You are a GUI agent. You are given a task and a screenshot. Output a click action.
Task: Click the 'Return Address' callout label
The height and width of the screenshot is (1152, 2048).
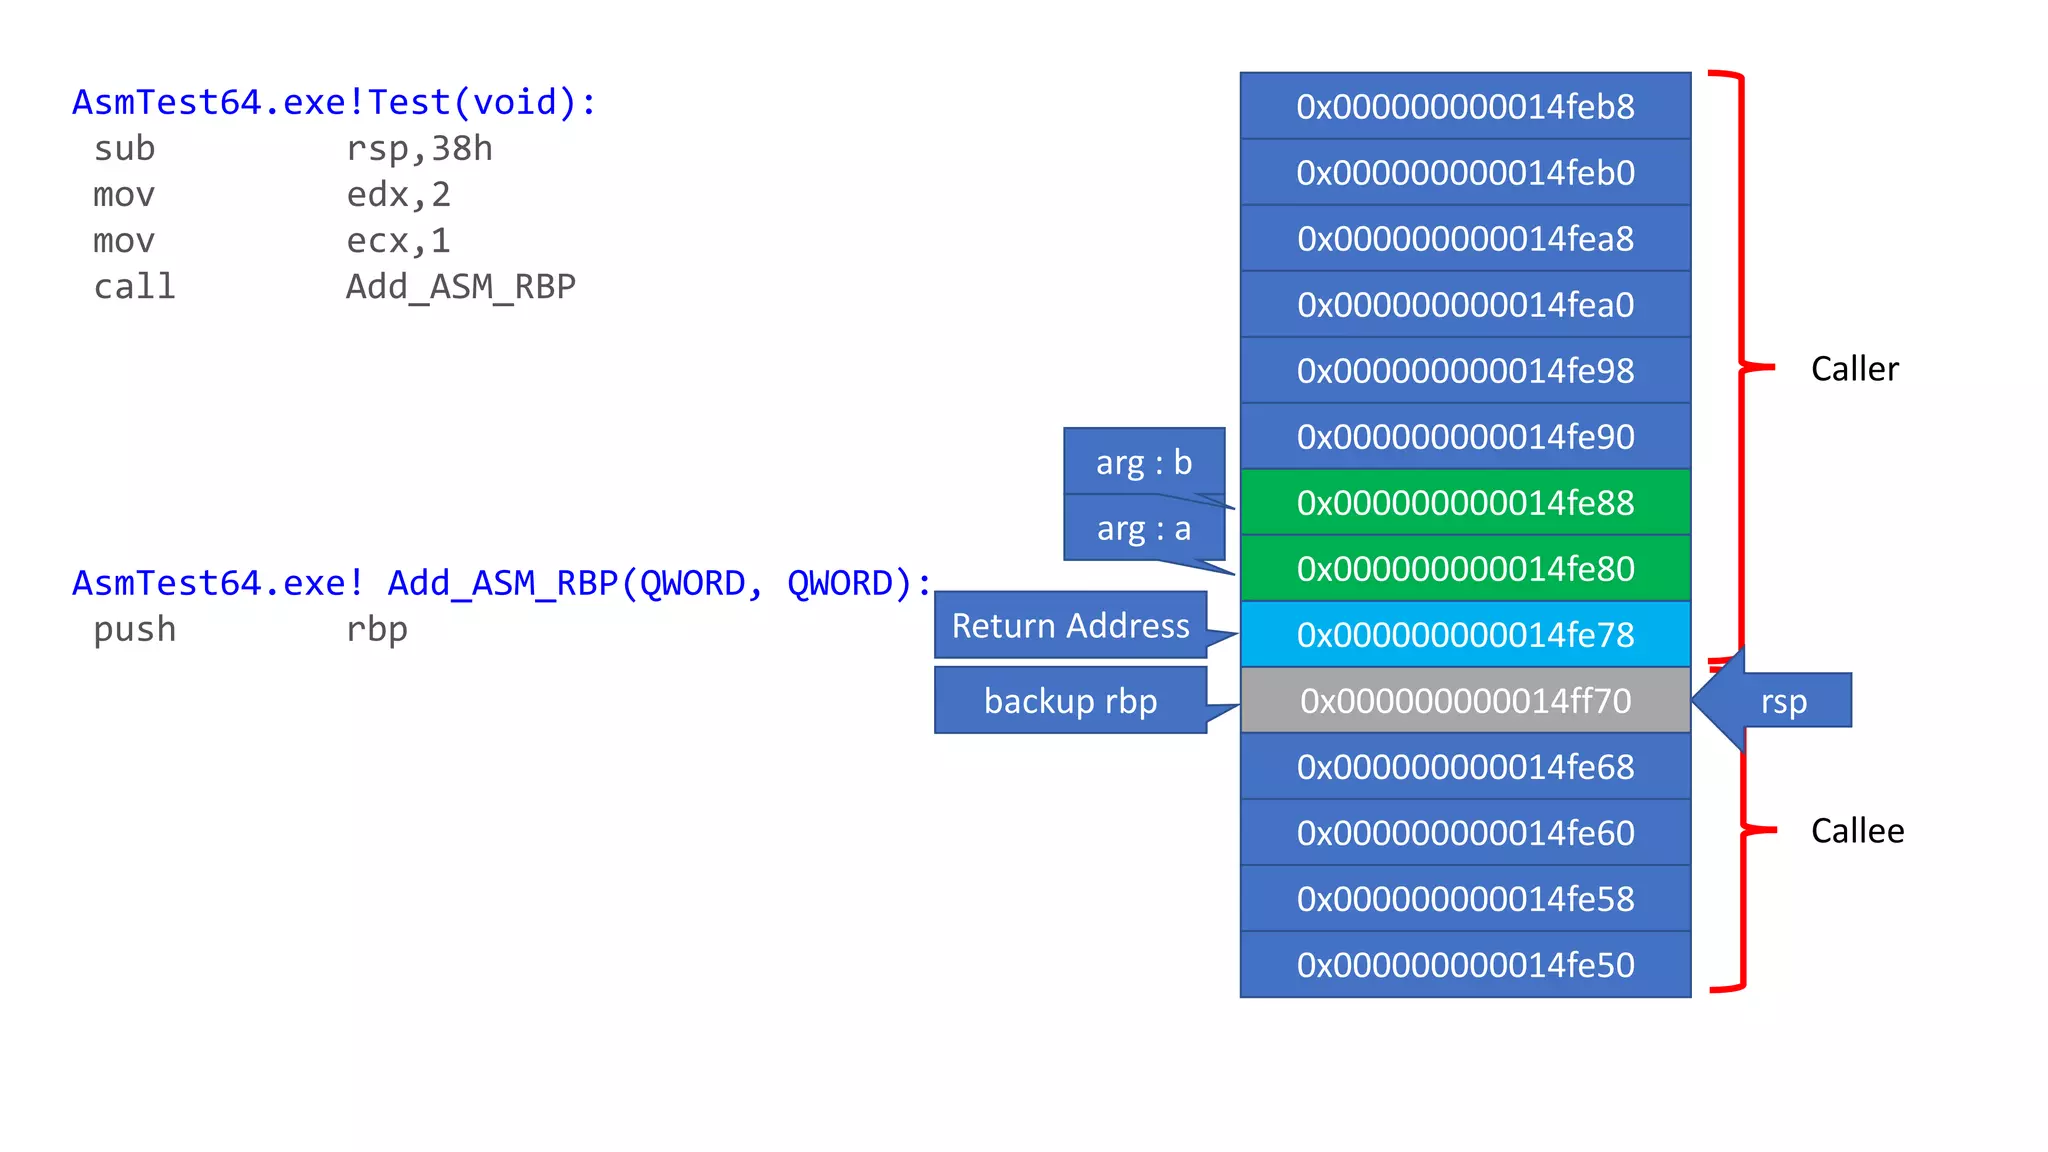(x=1070, y=626)
